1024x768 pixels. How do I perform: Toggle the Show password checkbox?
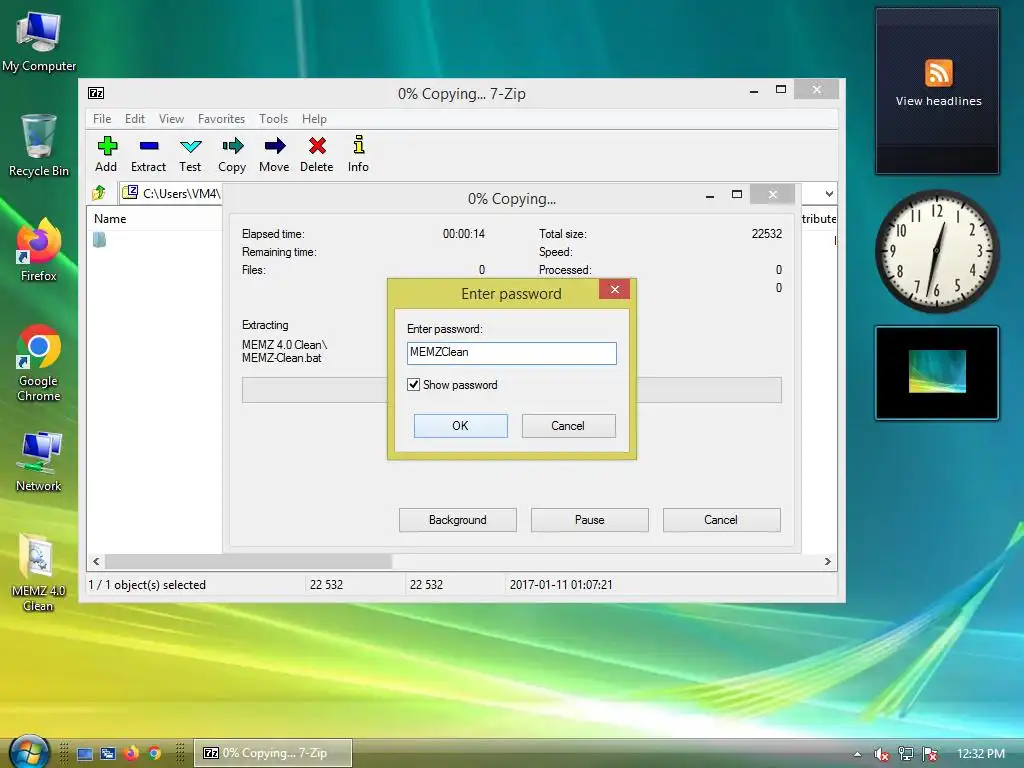tap(413, 385)
